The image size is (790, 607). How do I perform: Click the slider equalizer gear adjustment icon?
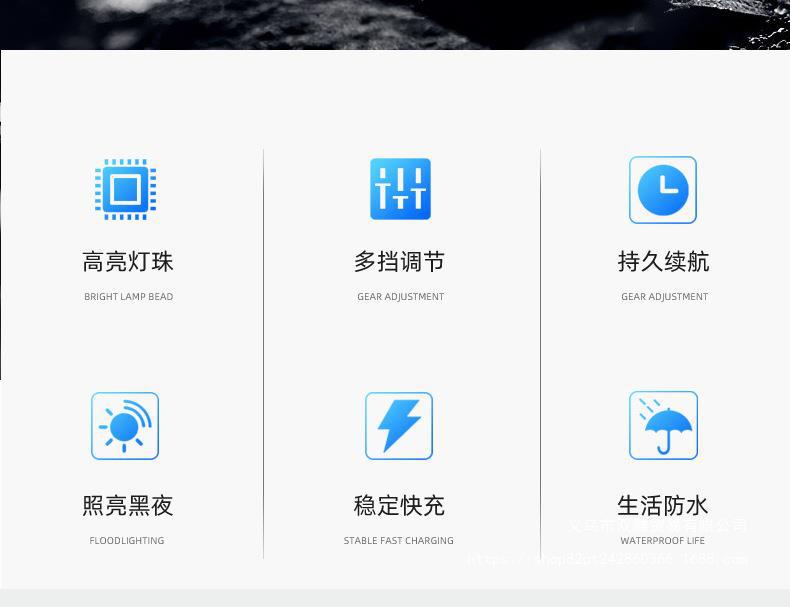[400, 189]
